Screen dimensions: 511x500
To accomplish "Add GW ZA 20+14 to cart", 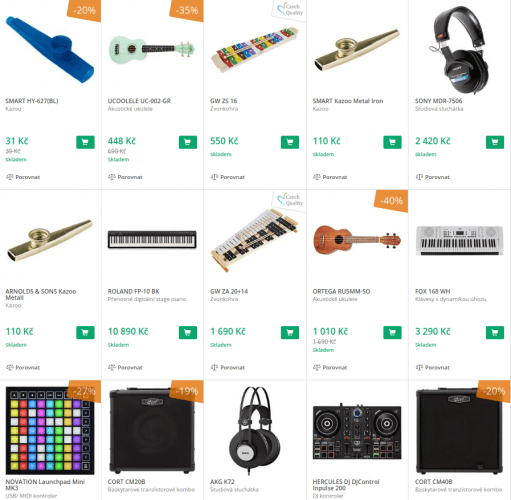I will pyautogui.click(x=290, y=332).
